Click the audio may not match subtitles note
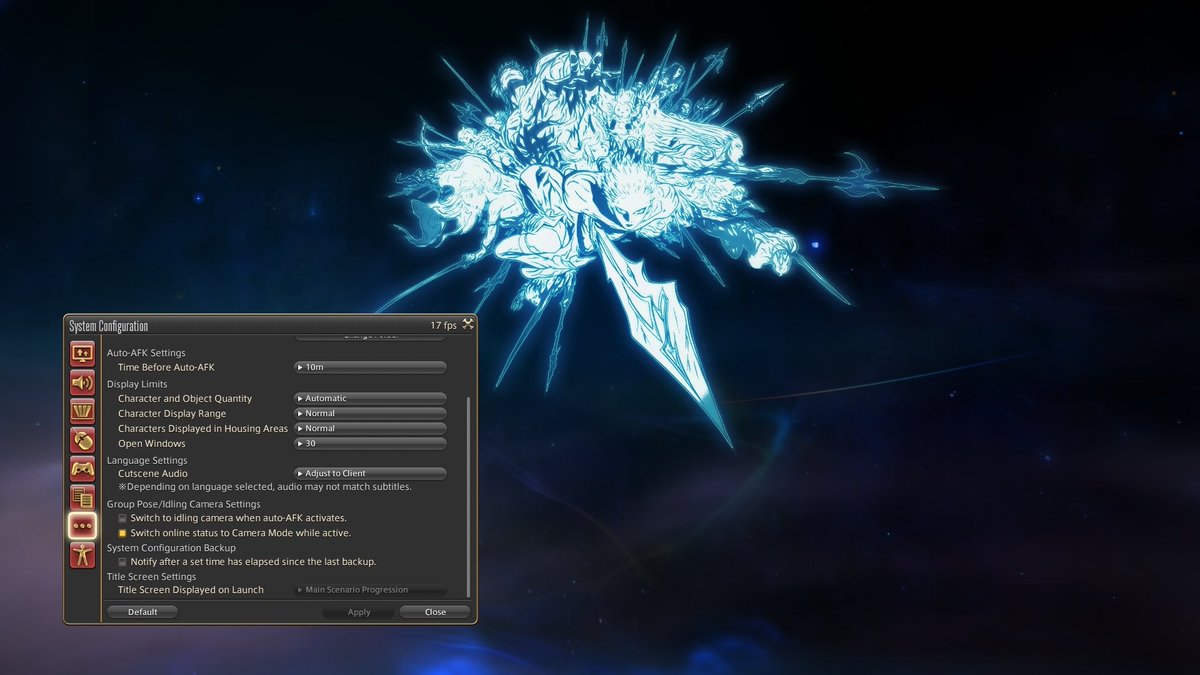The height and width of the screenshot is (675, 1200). 265,486
